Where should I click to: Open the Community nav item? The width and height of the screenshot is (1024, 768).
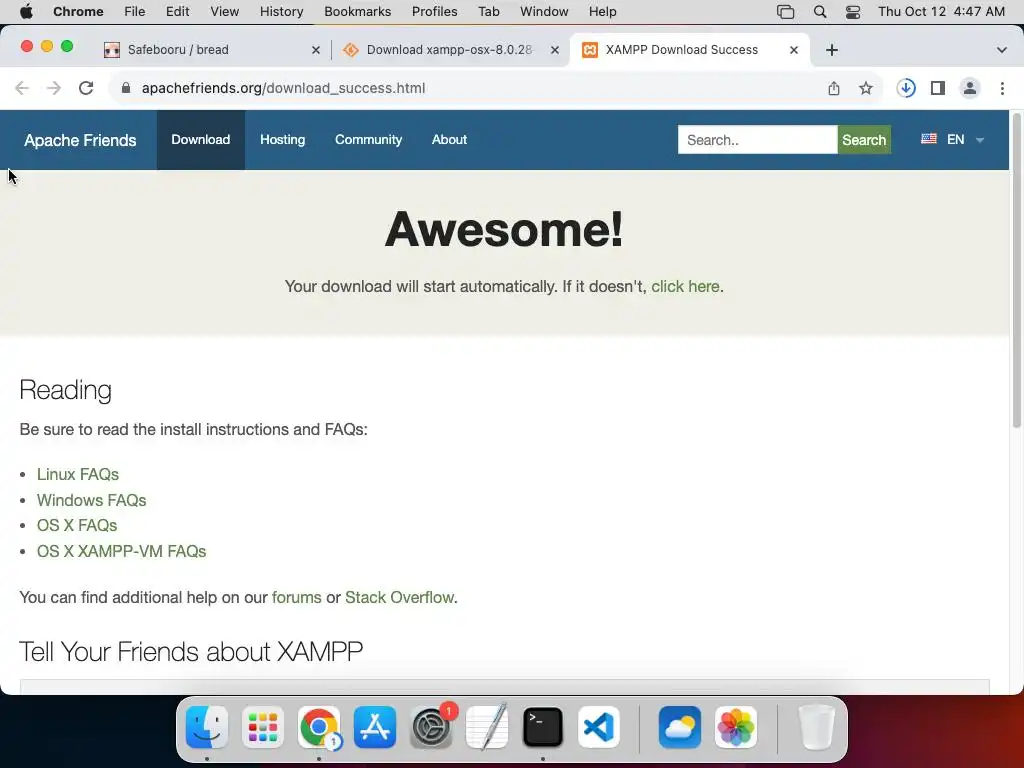(x=368, y=140)
